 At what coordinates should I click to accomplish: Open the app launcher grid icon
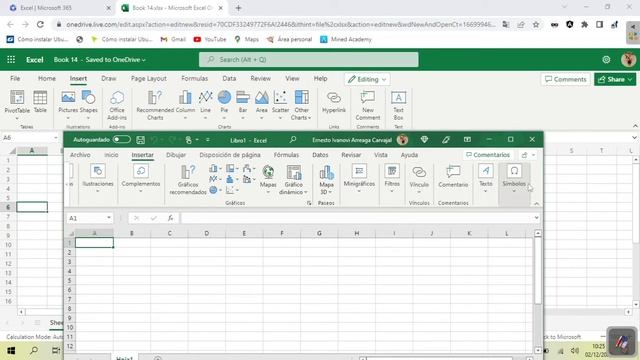[x=11, y=60]
